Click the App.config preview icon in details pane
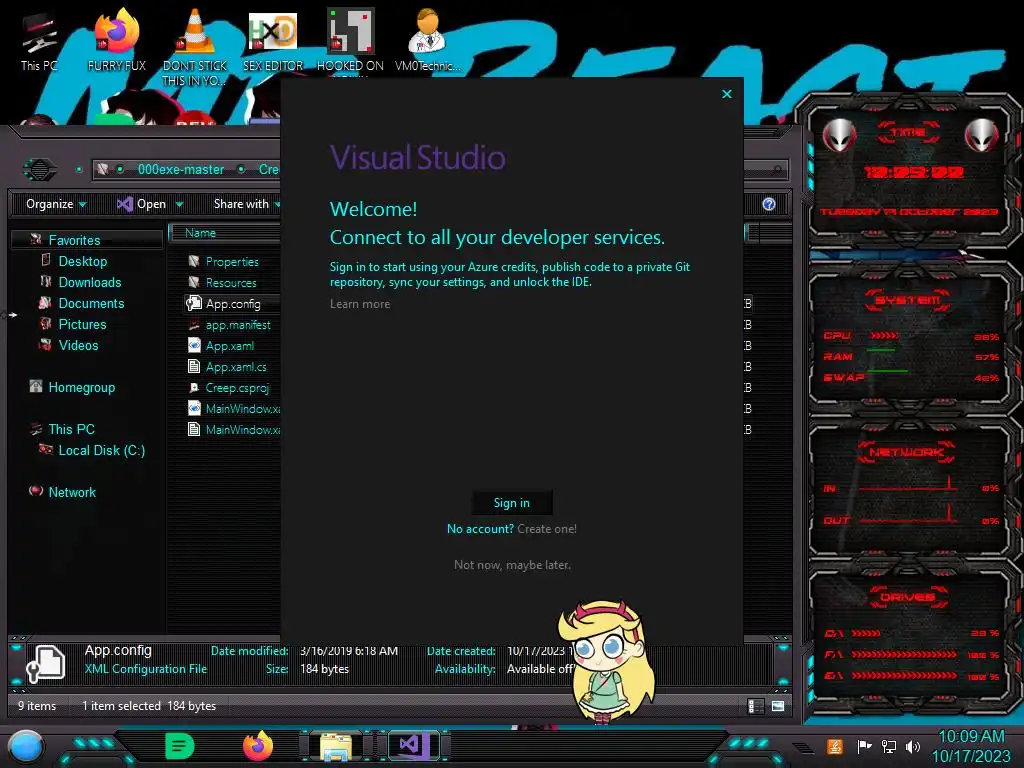 click(46, 663)
